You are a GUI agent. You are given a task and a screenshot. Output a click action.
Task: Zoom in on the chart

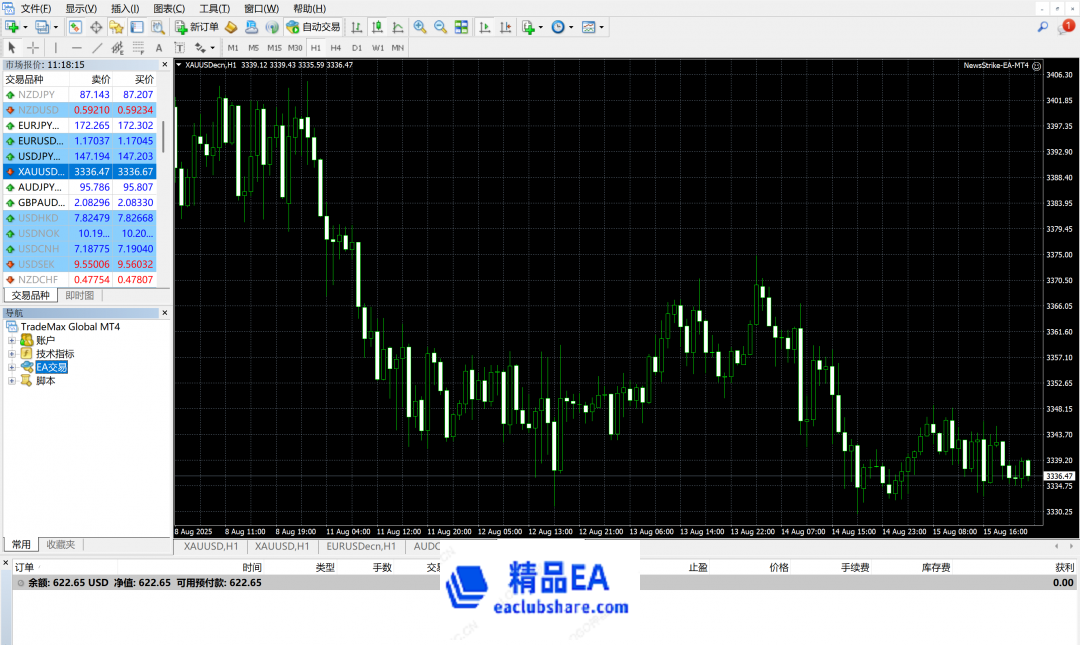tap(419, 27)
